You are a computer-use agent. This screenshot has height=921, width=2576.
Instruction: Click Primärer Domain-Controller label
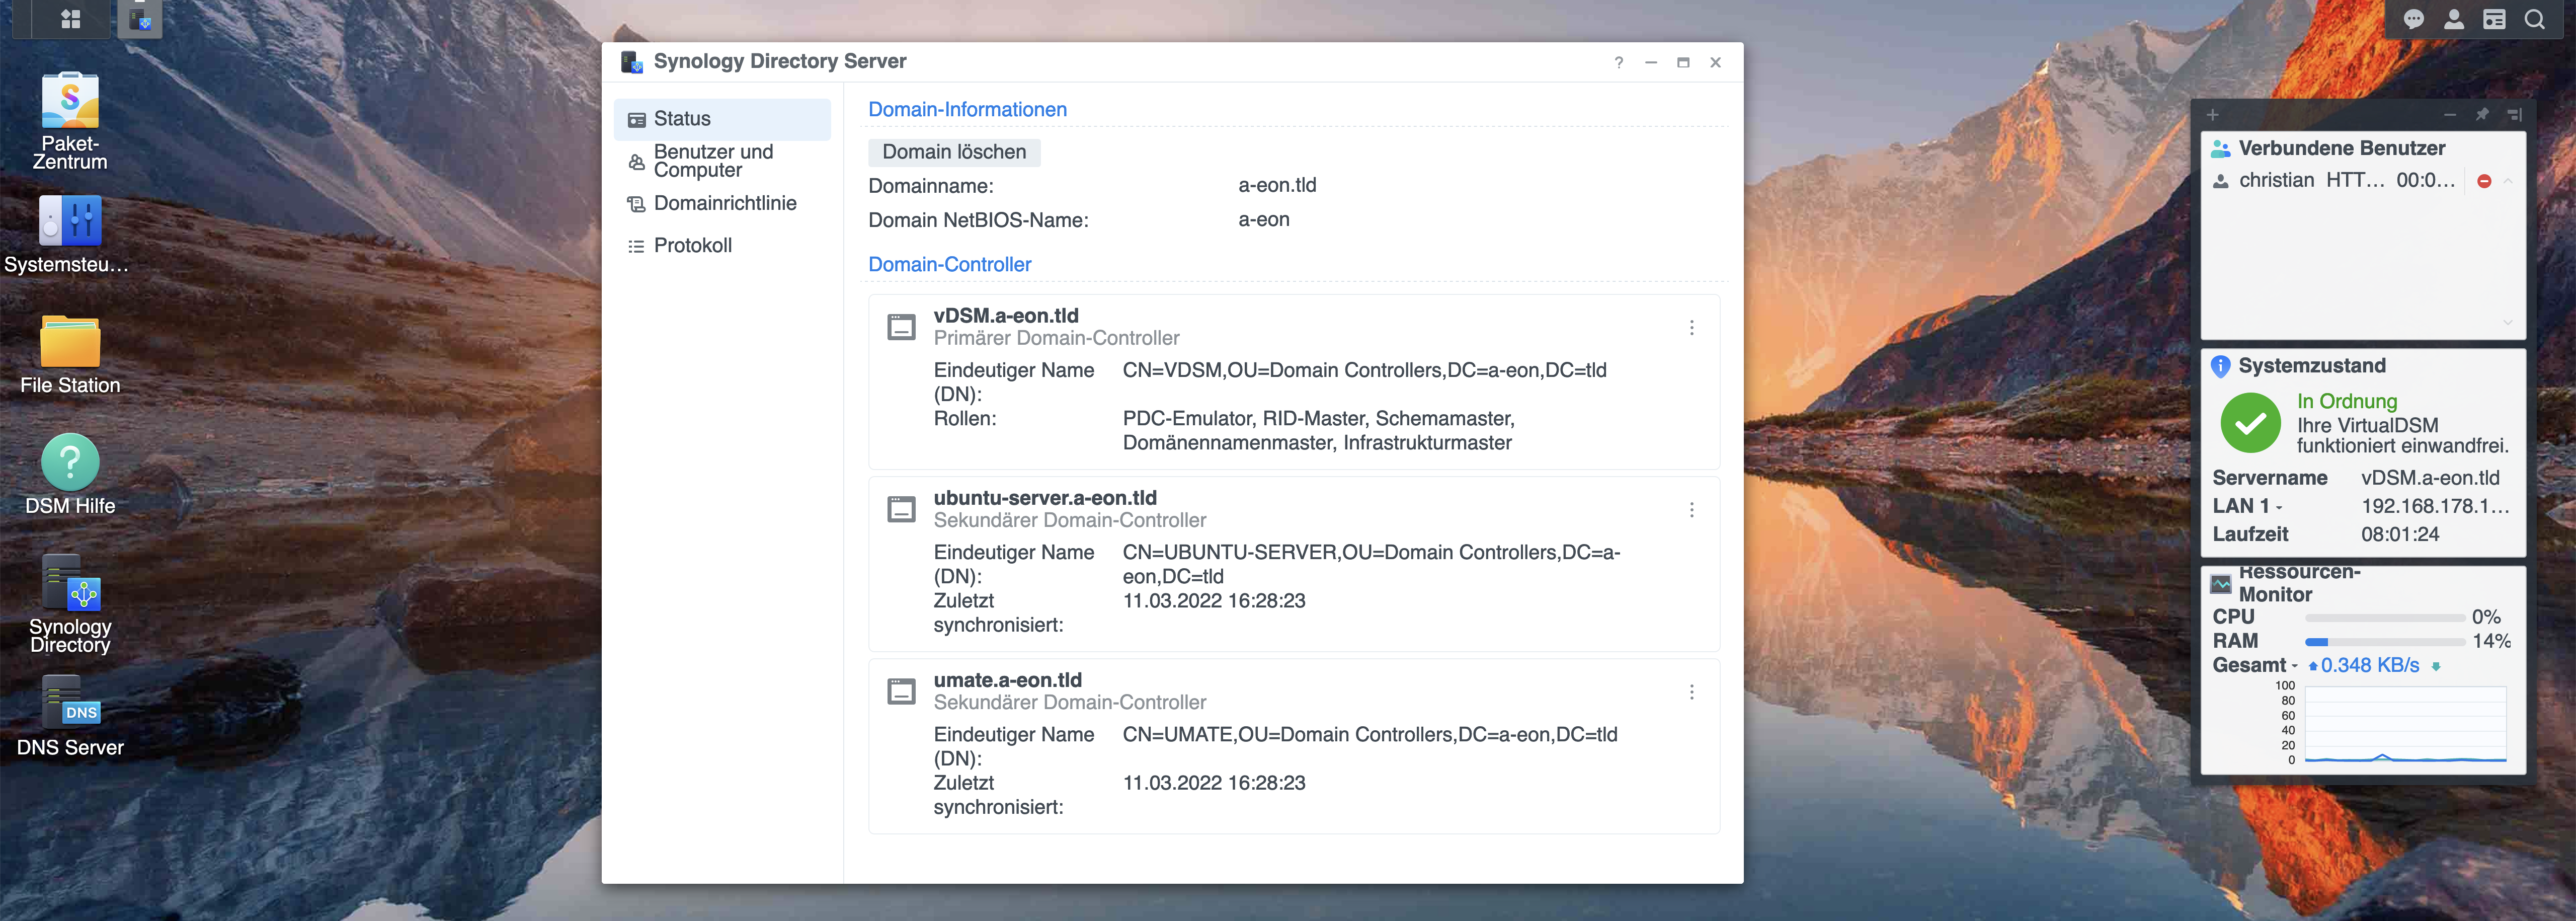(x=1056, y=338)
